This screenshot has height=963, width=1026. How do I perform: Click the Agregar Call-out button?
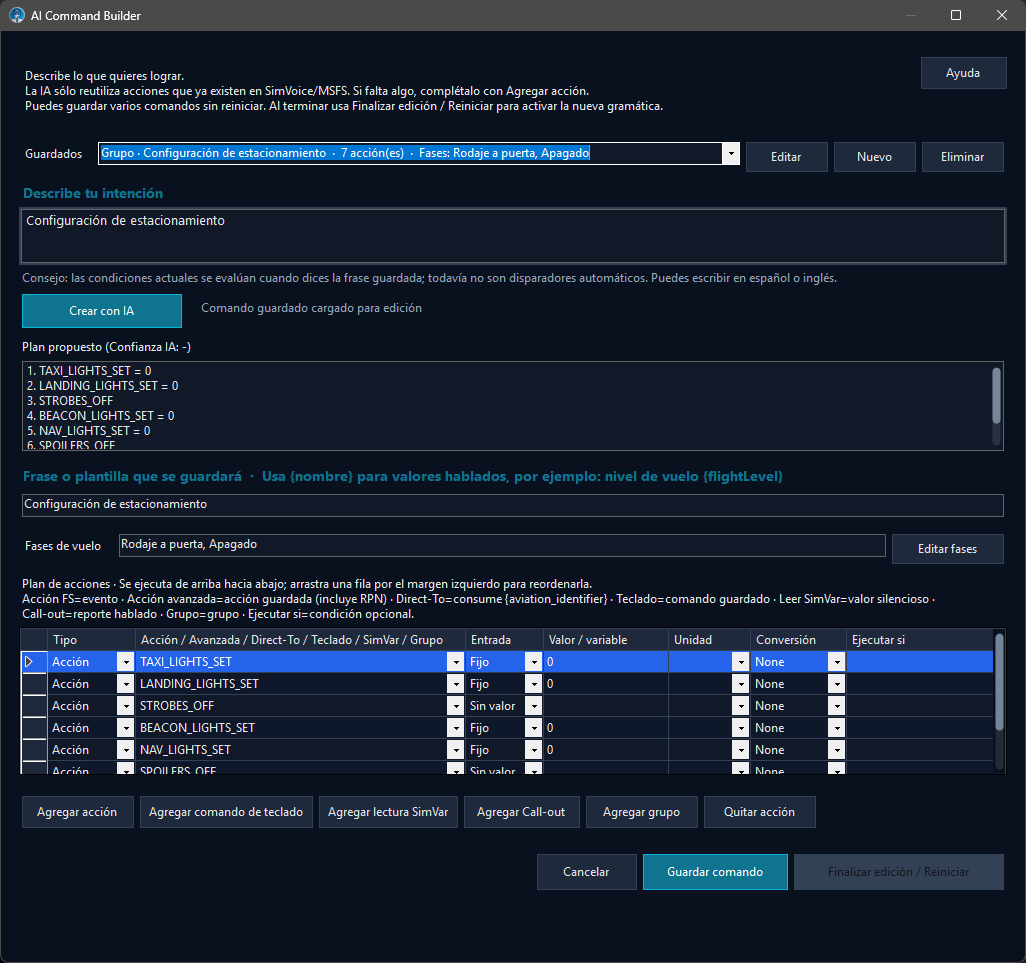521,812
